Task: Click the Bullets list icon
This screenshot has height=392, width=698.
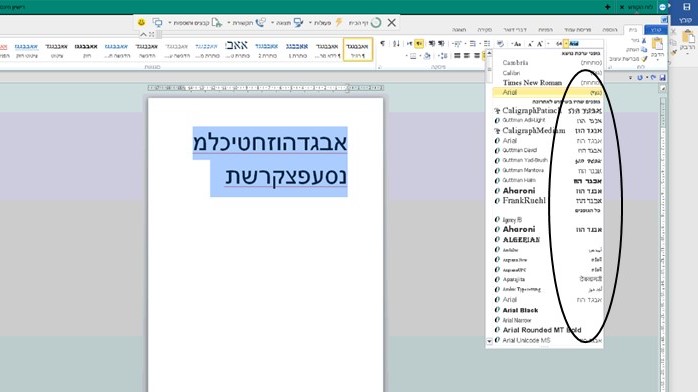Action: [x=487, y=44]
